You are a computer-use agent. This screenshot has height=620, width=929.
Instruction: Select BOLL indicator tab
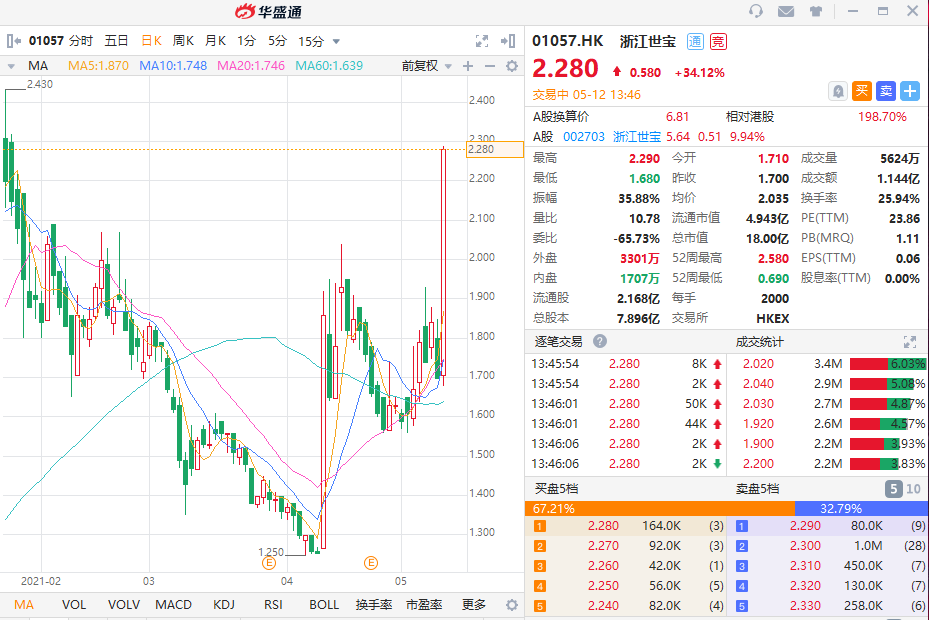(x=324, y=605)
